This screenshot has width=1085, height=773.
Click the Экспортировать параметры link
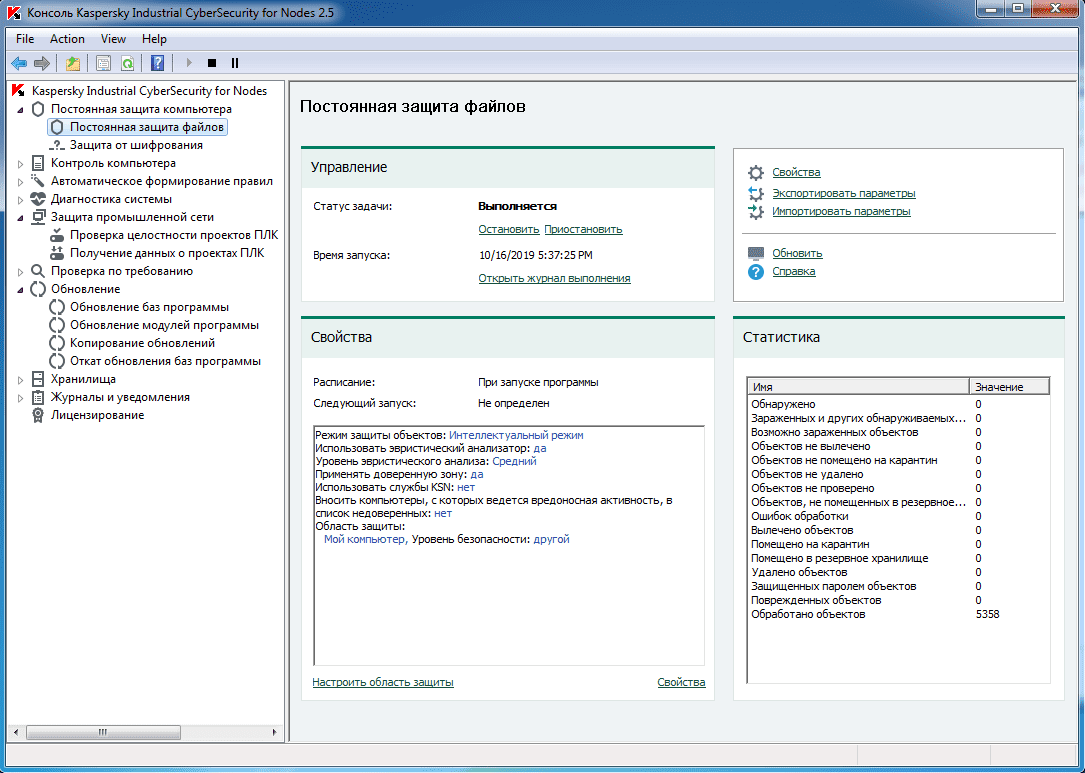pyautogui.click(x=844, y=193)
